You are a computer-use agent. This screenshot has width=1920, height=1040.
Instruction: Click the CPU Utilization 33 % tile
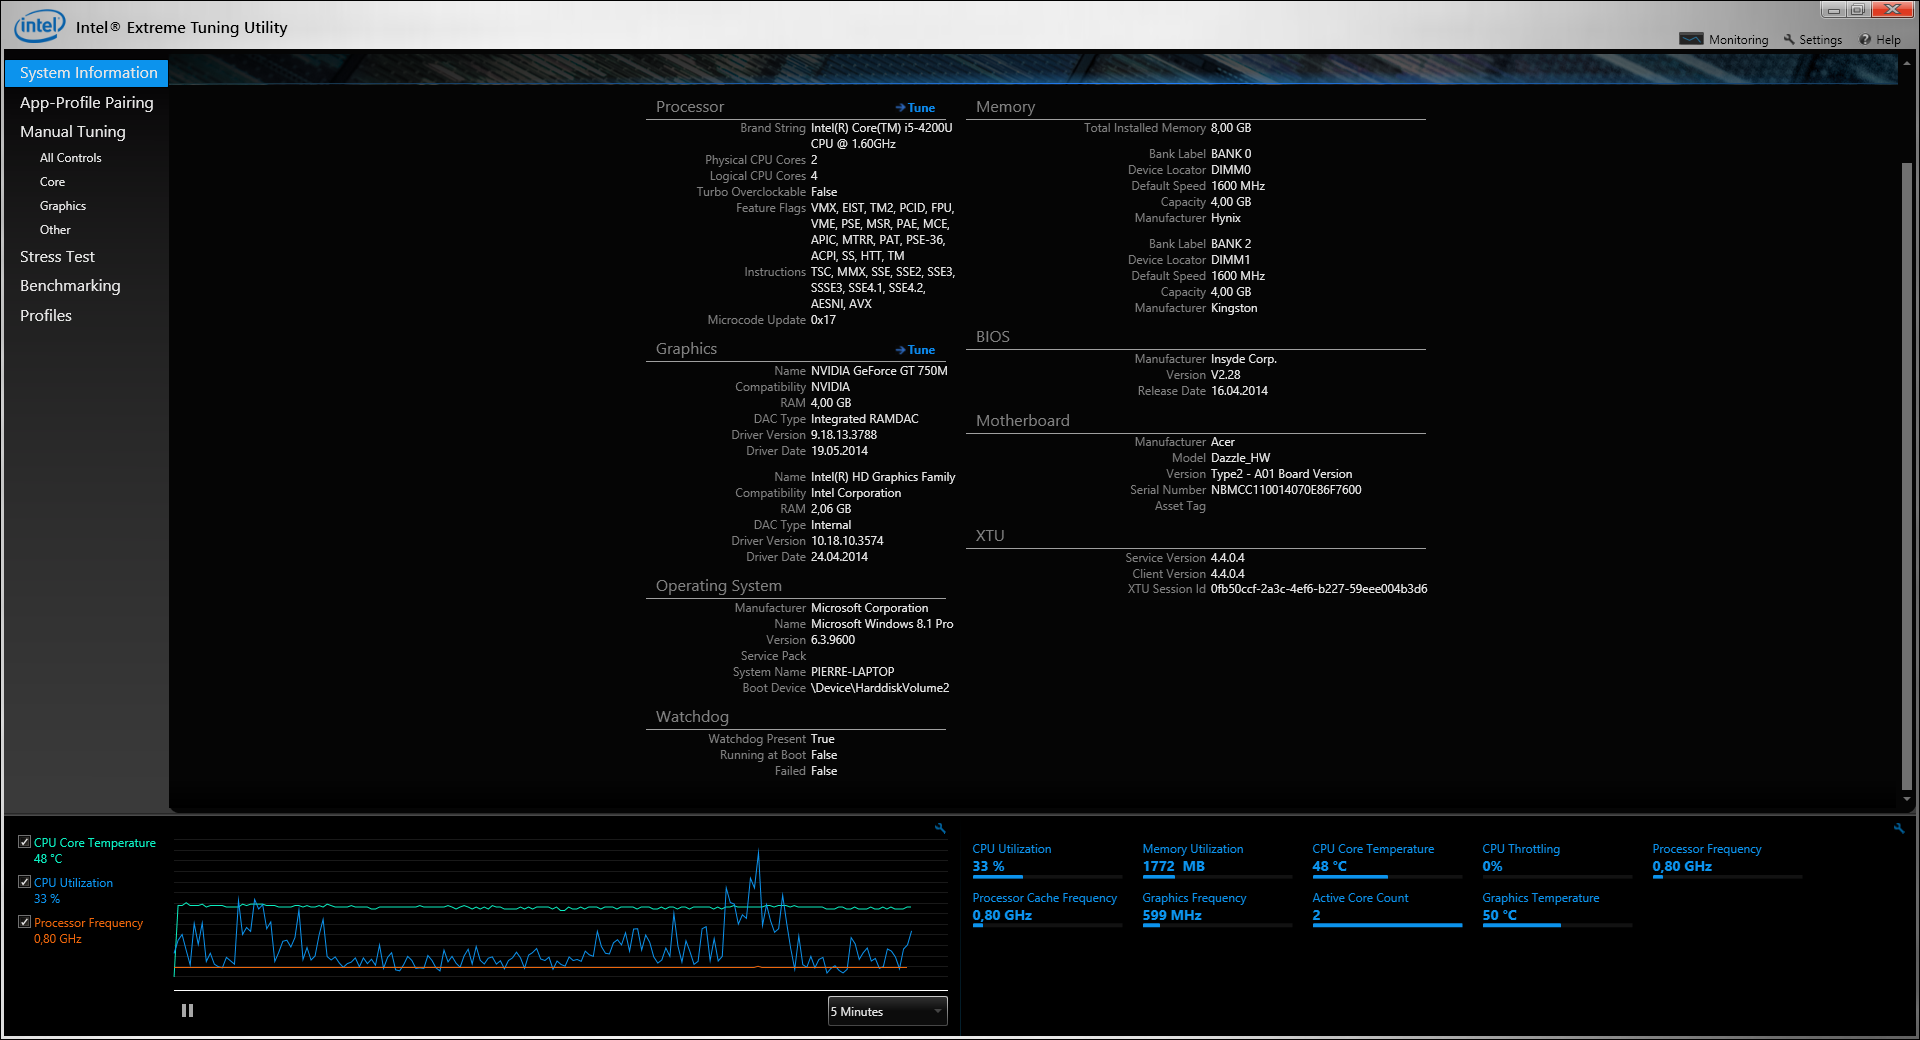(1047, 859)
